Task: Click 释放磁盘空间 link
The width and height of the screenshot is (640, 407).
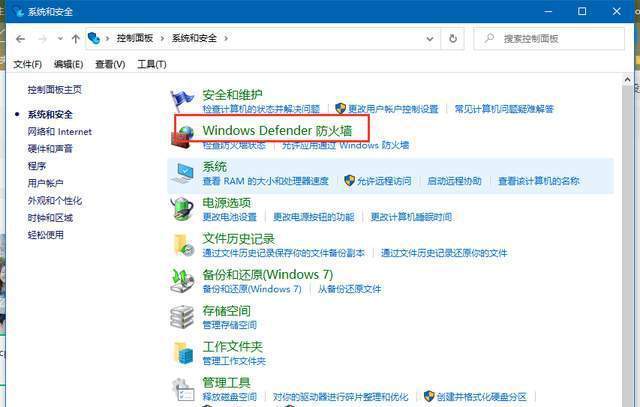Action: pyautogui.click(x=230, y=396)
